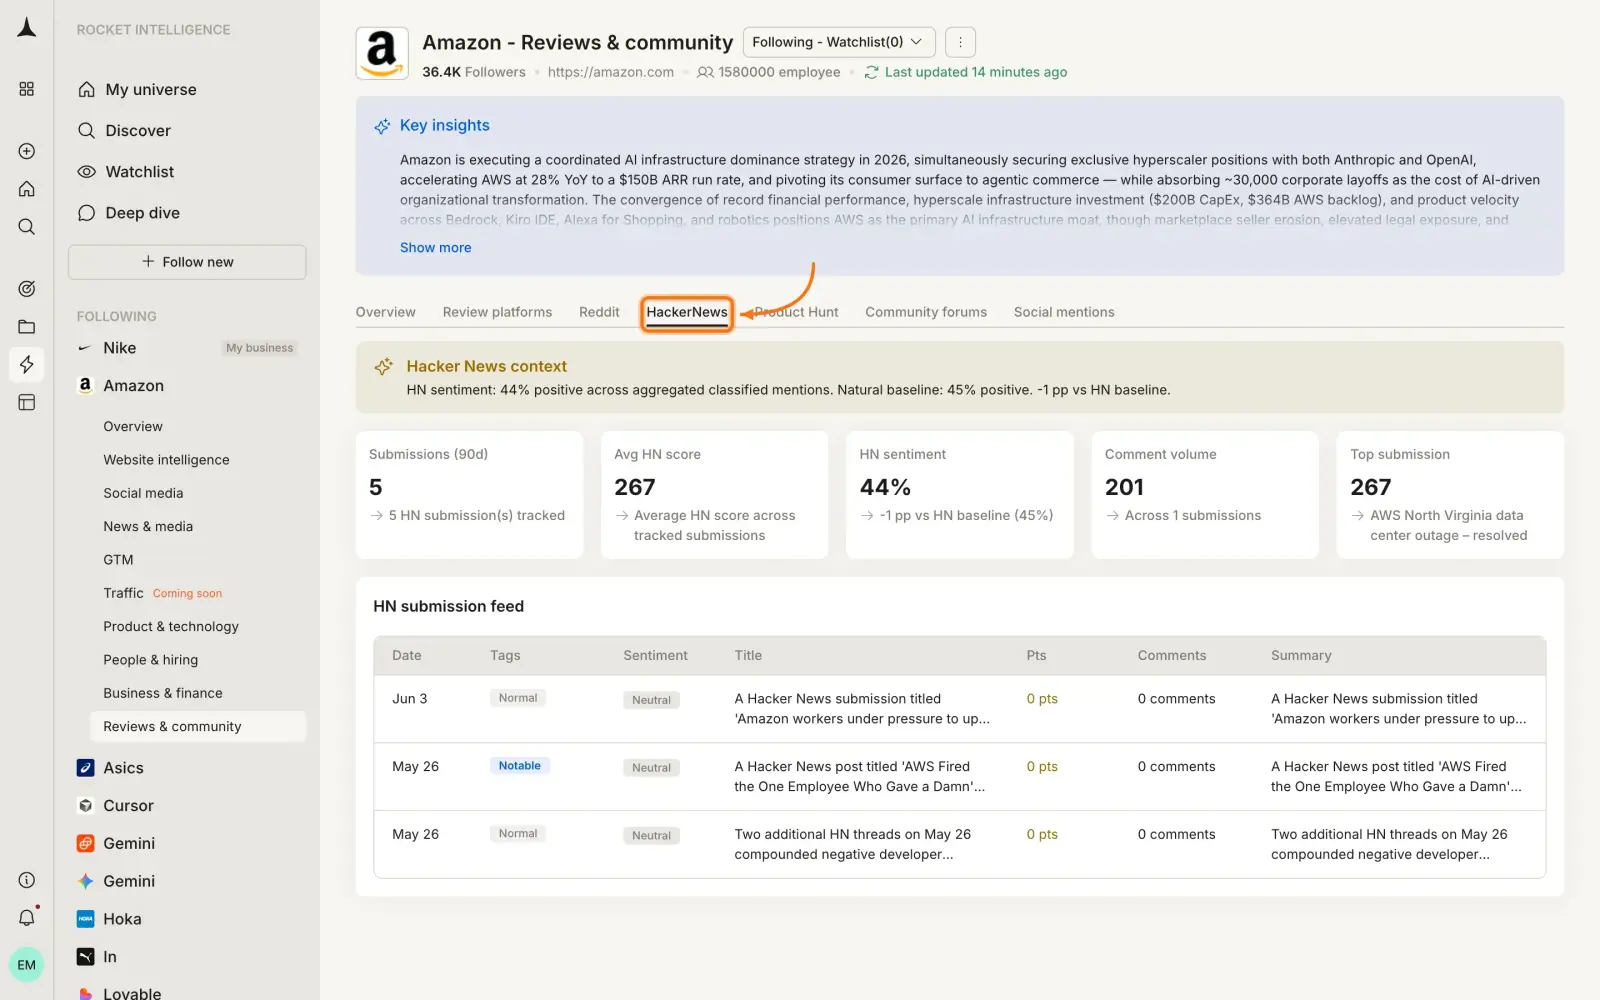
Task: Open Discover in the sidebar
Action: [x=124, y=130]
